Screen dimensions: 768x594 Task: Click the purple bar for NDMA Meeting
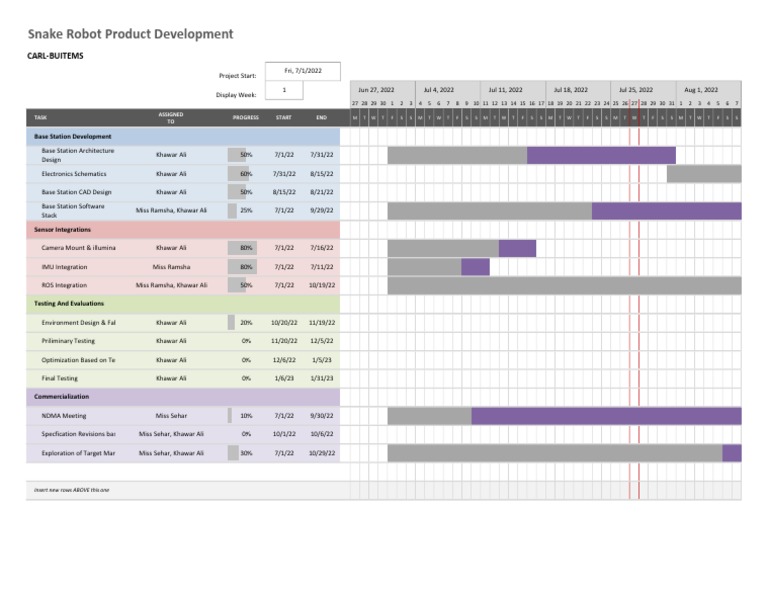pos(606,416)
